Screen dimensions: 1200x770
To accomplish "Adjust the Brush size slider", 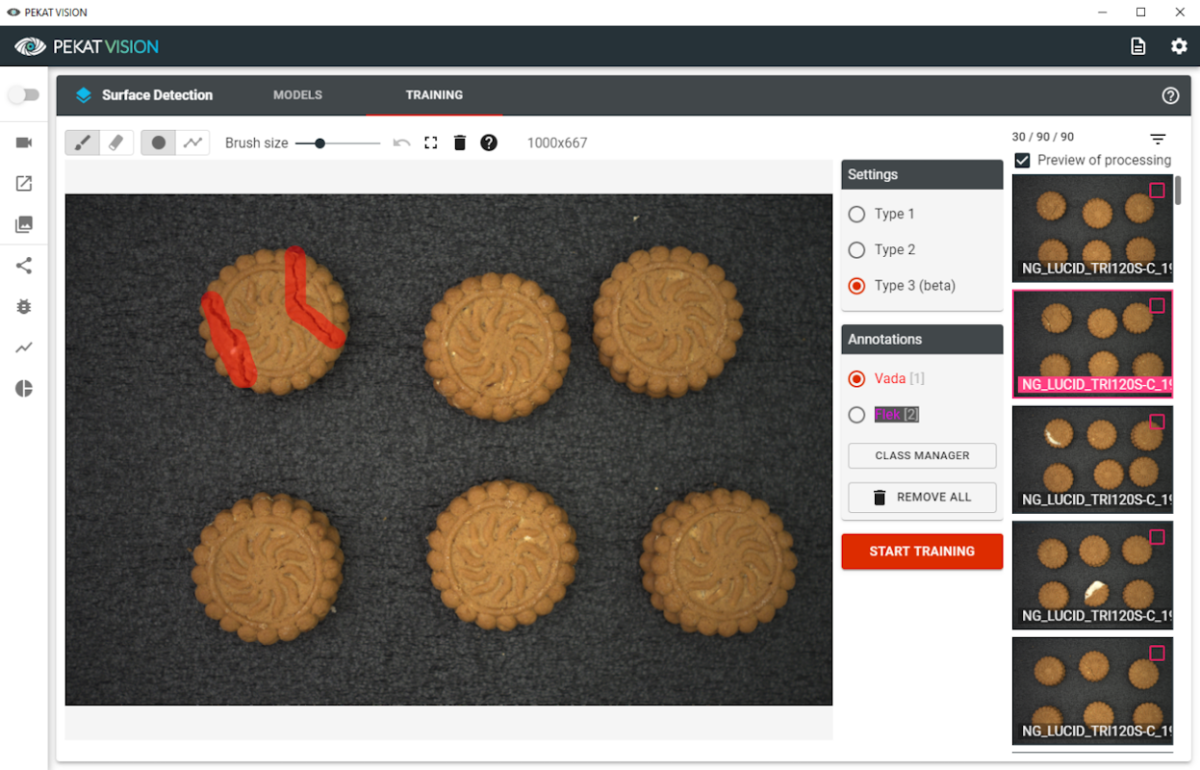I will coord(318,143).
